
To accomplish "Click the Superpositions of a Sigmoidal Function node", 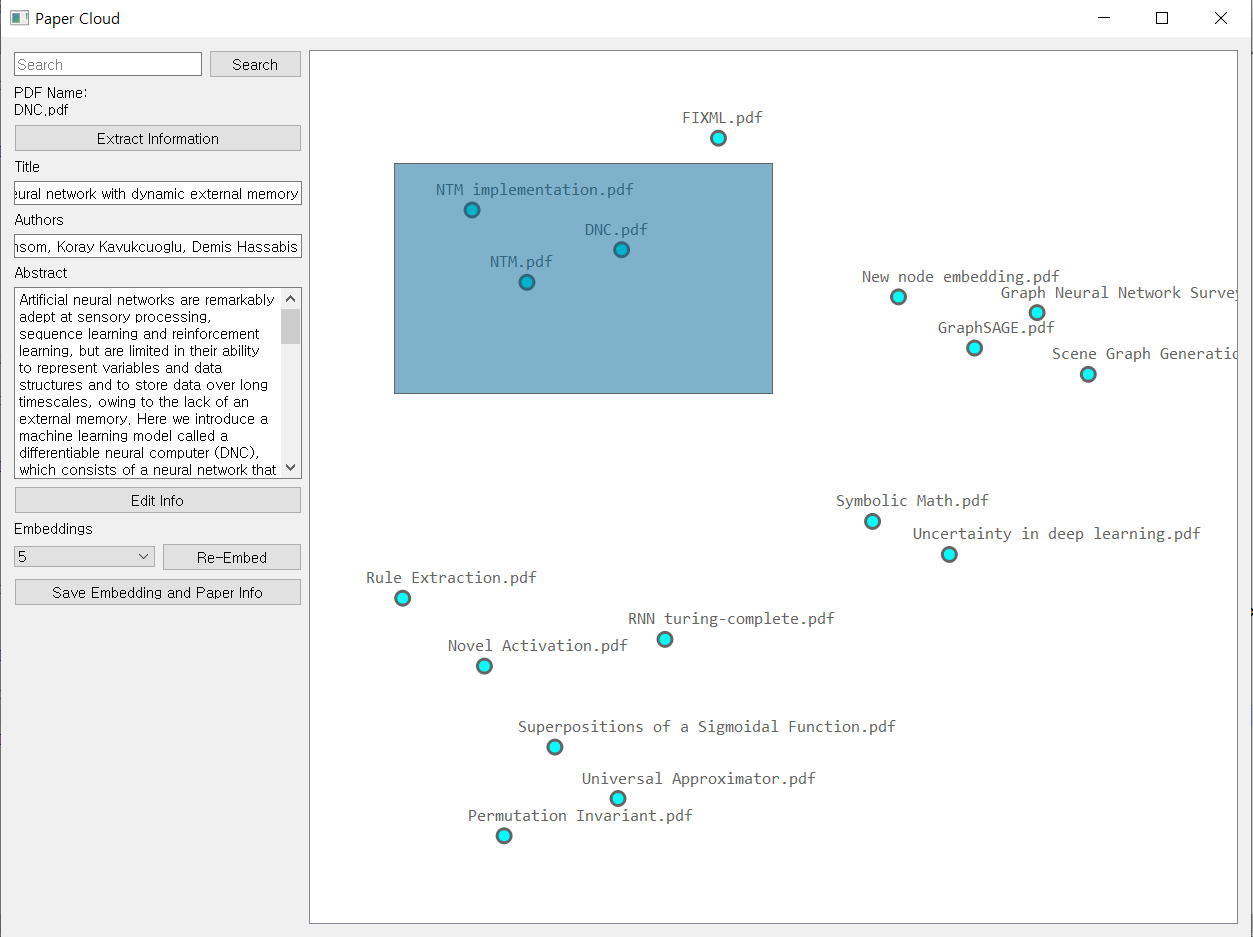I will pos(555,747).
